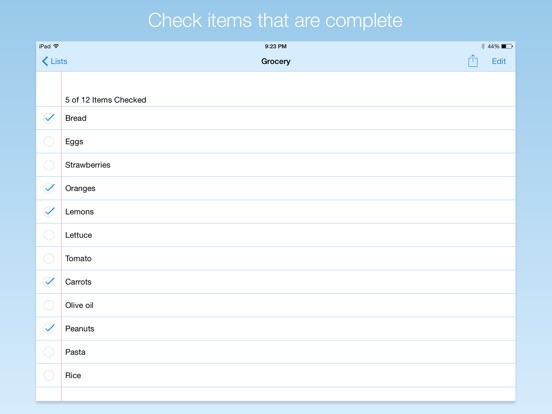Screen dimensions: 552x414
Task: Select the Pasta list row text
Action: [75, 352]
